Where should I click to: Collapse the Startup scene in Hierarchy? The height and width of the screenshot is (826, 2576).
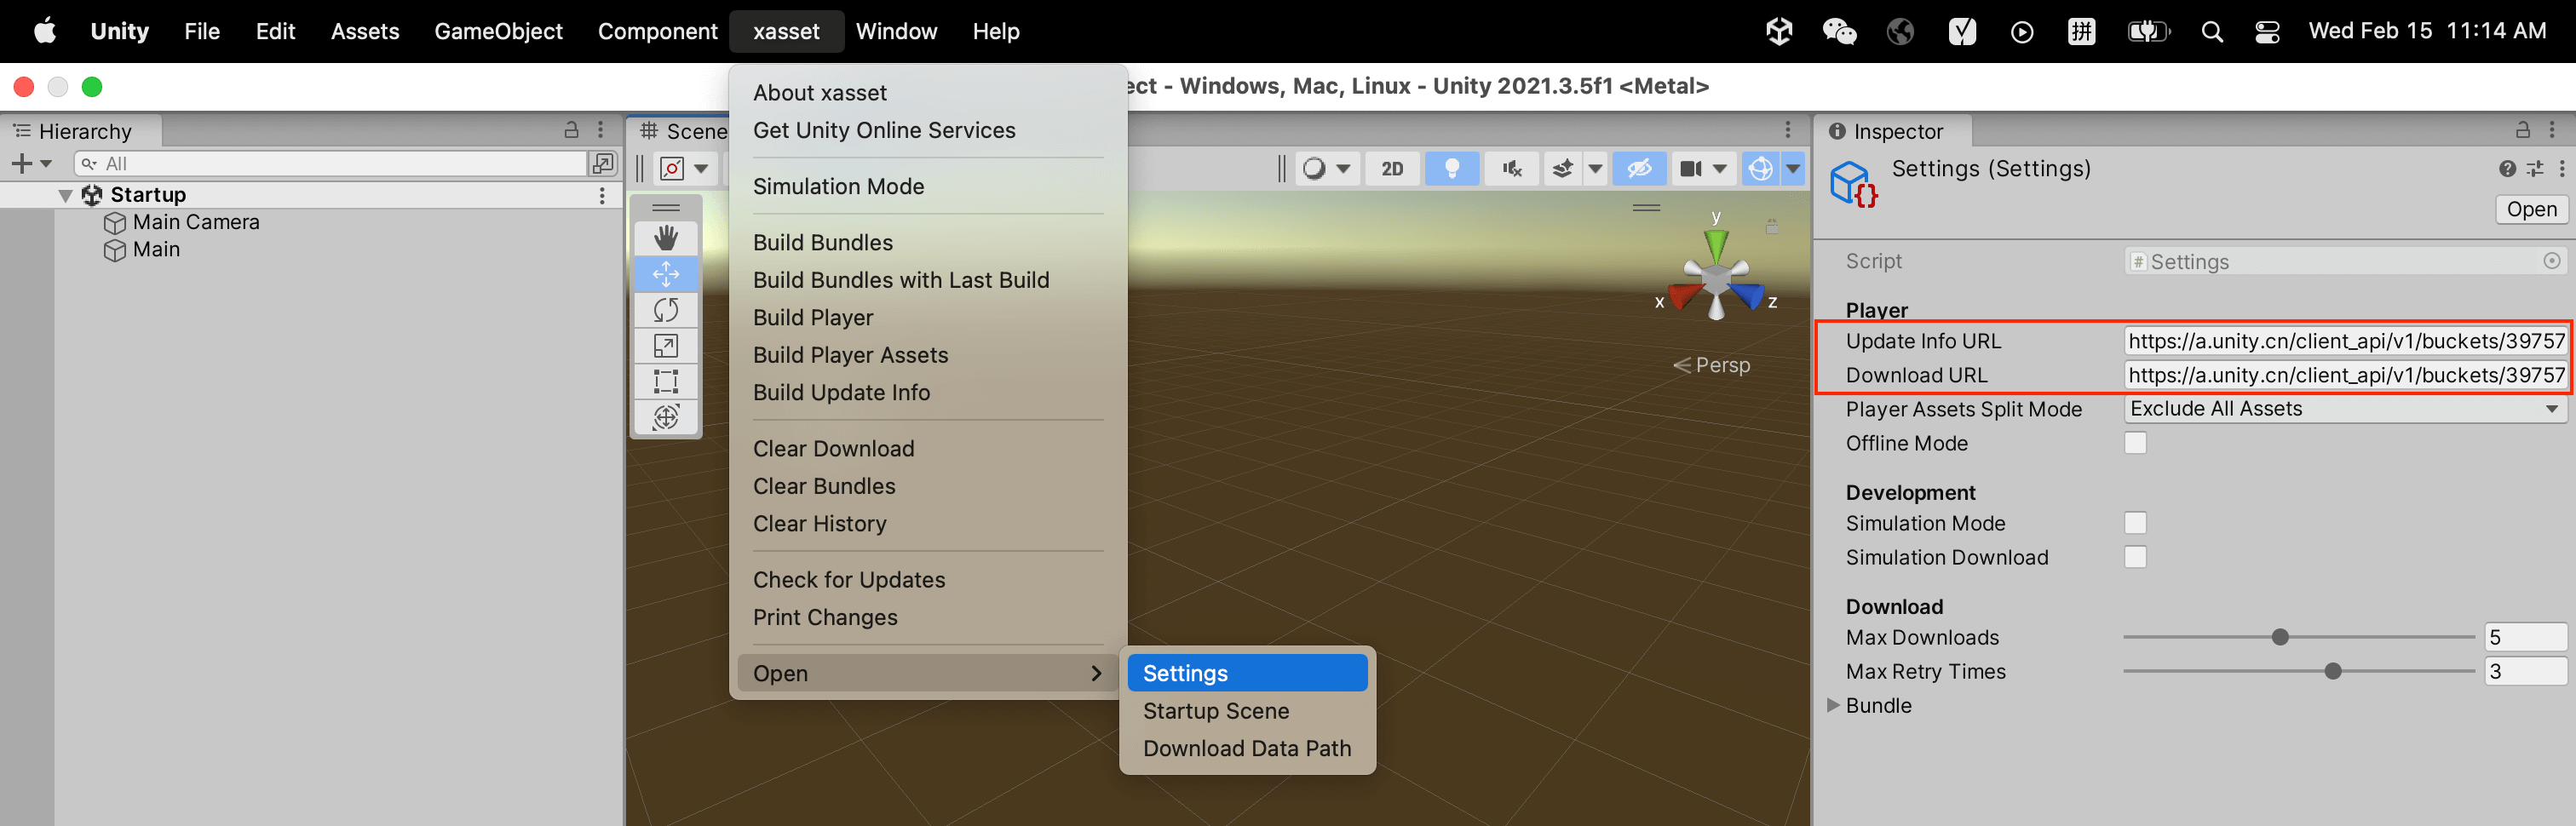tap(66, 195)
